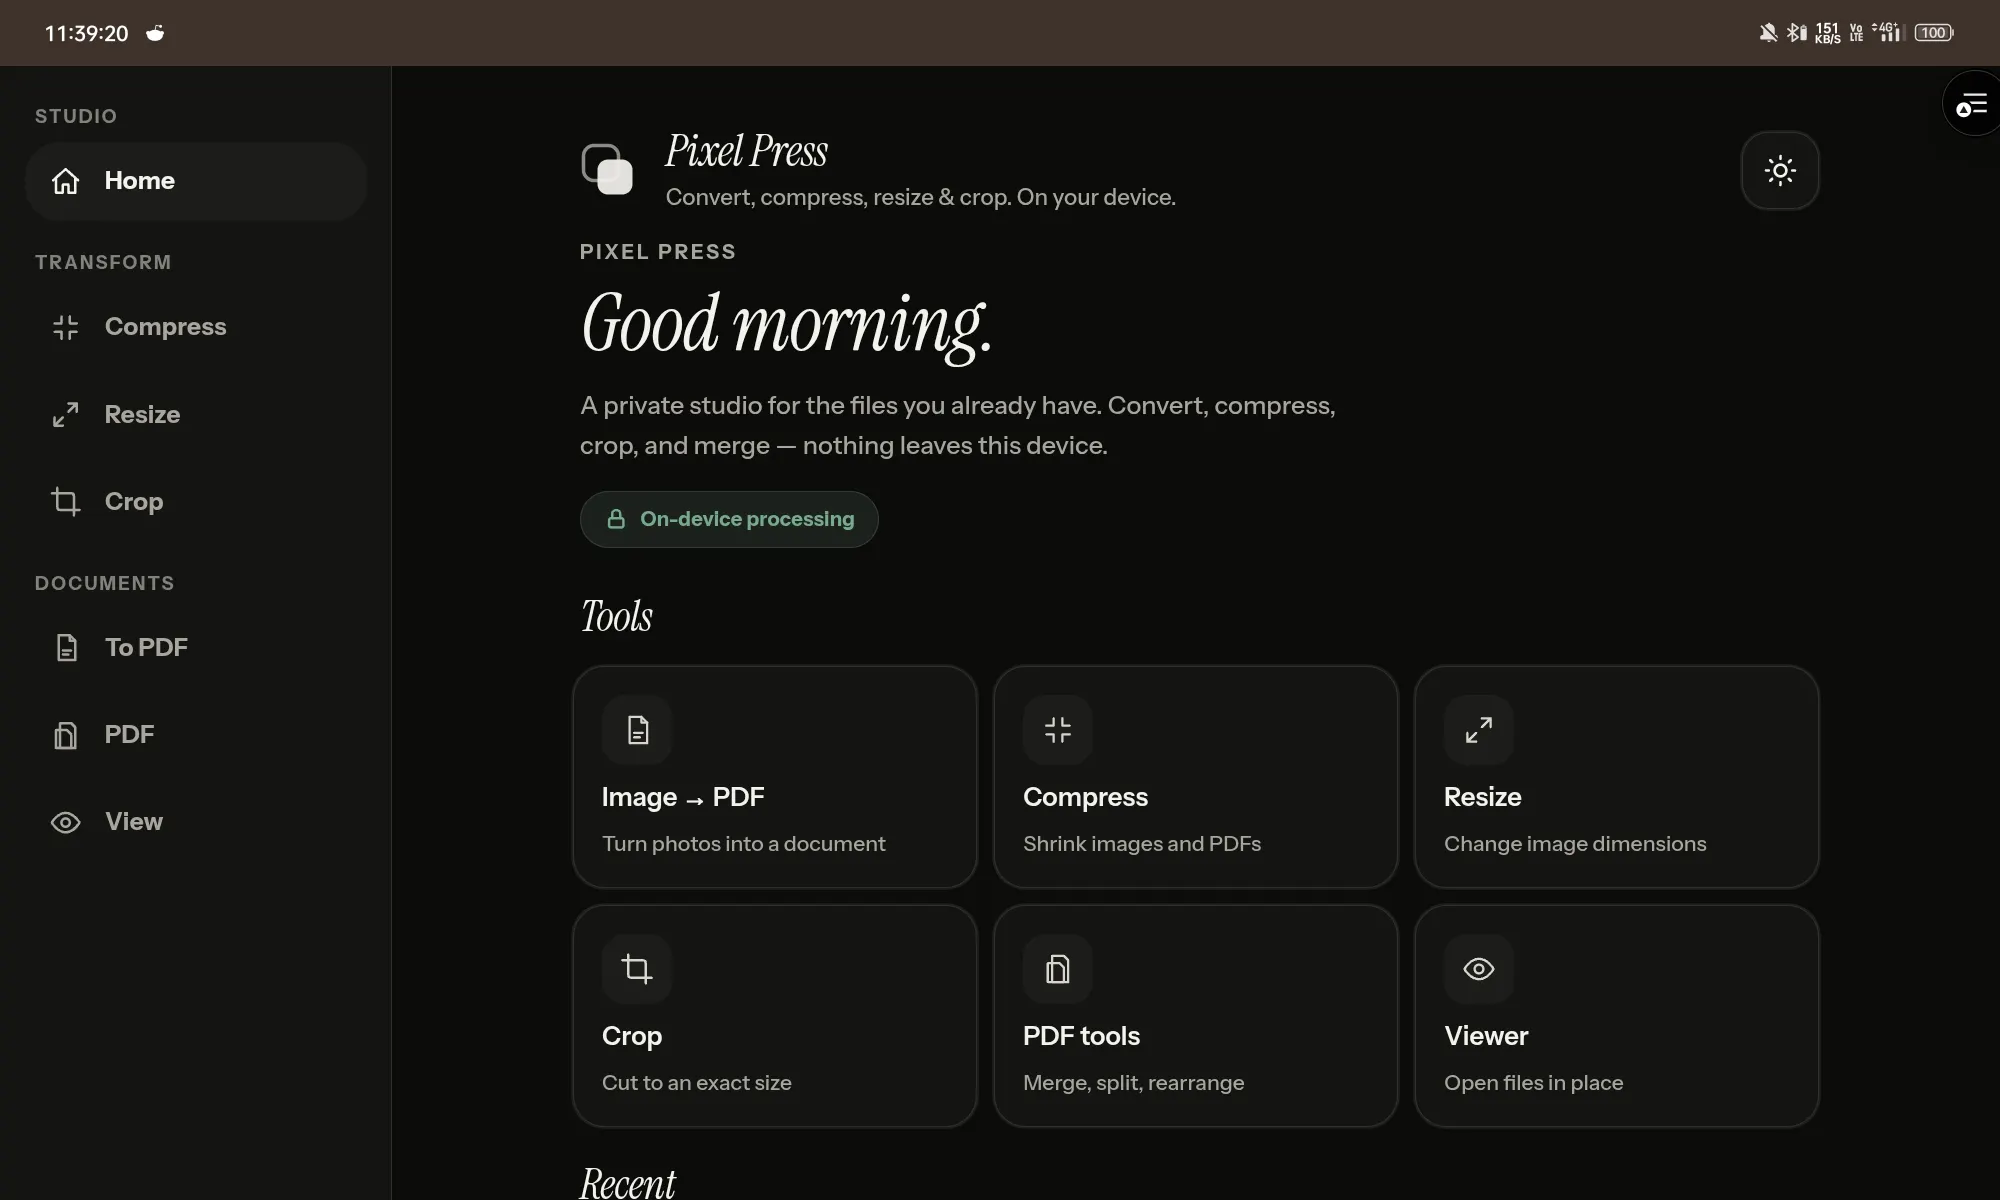The height and width of the screenshot is (1200, 2000).
Task: Click the 'A private studio' intro paragraph
Action: tap(958, 425)
